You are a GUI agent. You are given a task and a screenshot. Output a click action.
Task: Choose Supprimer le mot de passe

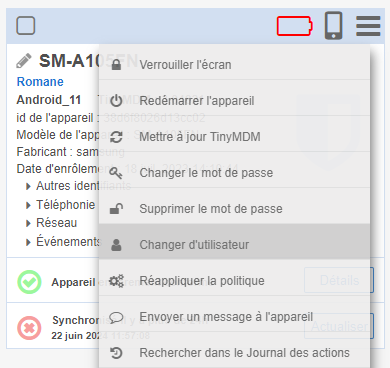(234, 209)
